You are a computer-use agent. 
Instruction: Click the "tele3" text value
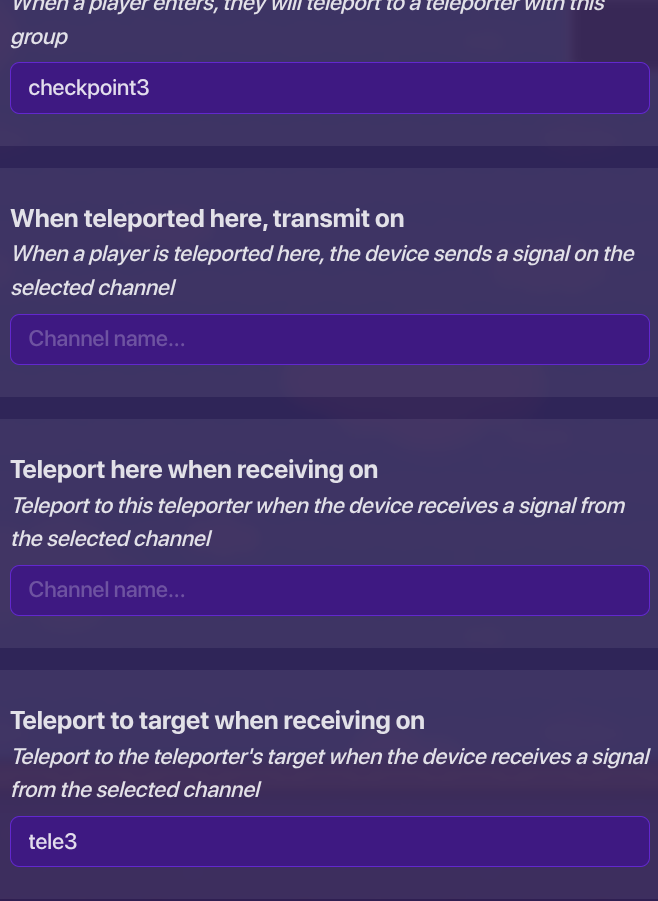53,842
